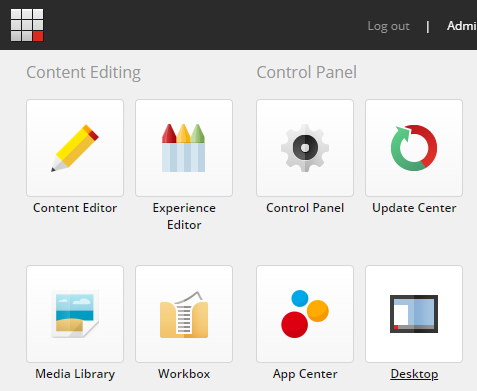Launch the Experience Editor crayons tile

pos(184,148)
